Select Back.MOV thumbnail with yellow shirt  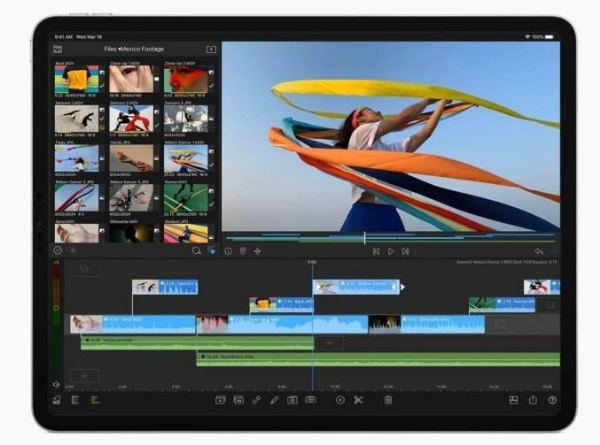coord(77,78)
